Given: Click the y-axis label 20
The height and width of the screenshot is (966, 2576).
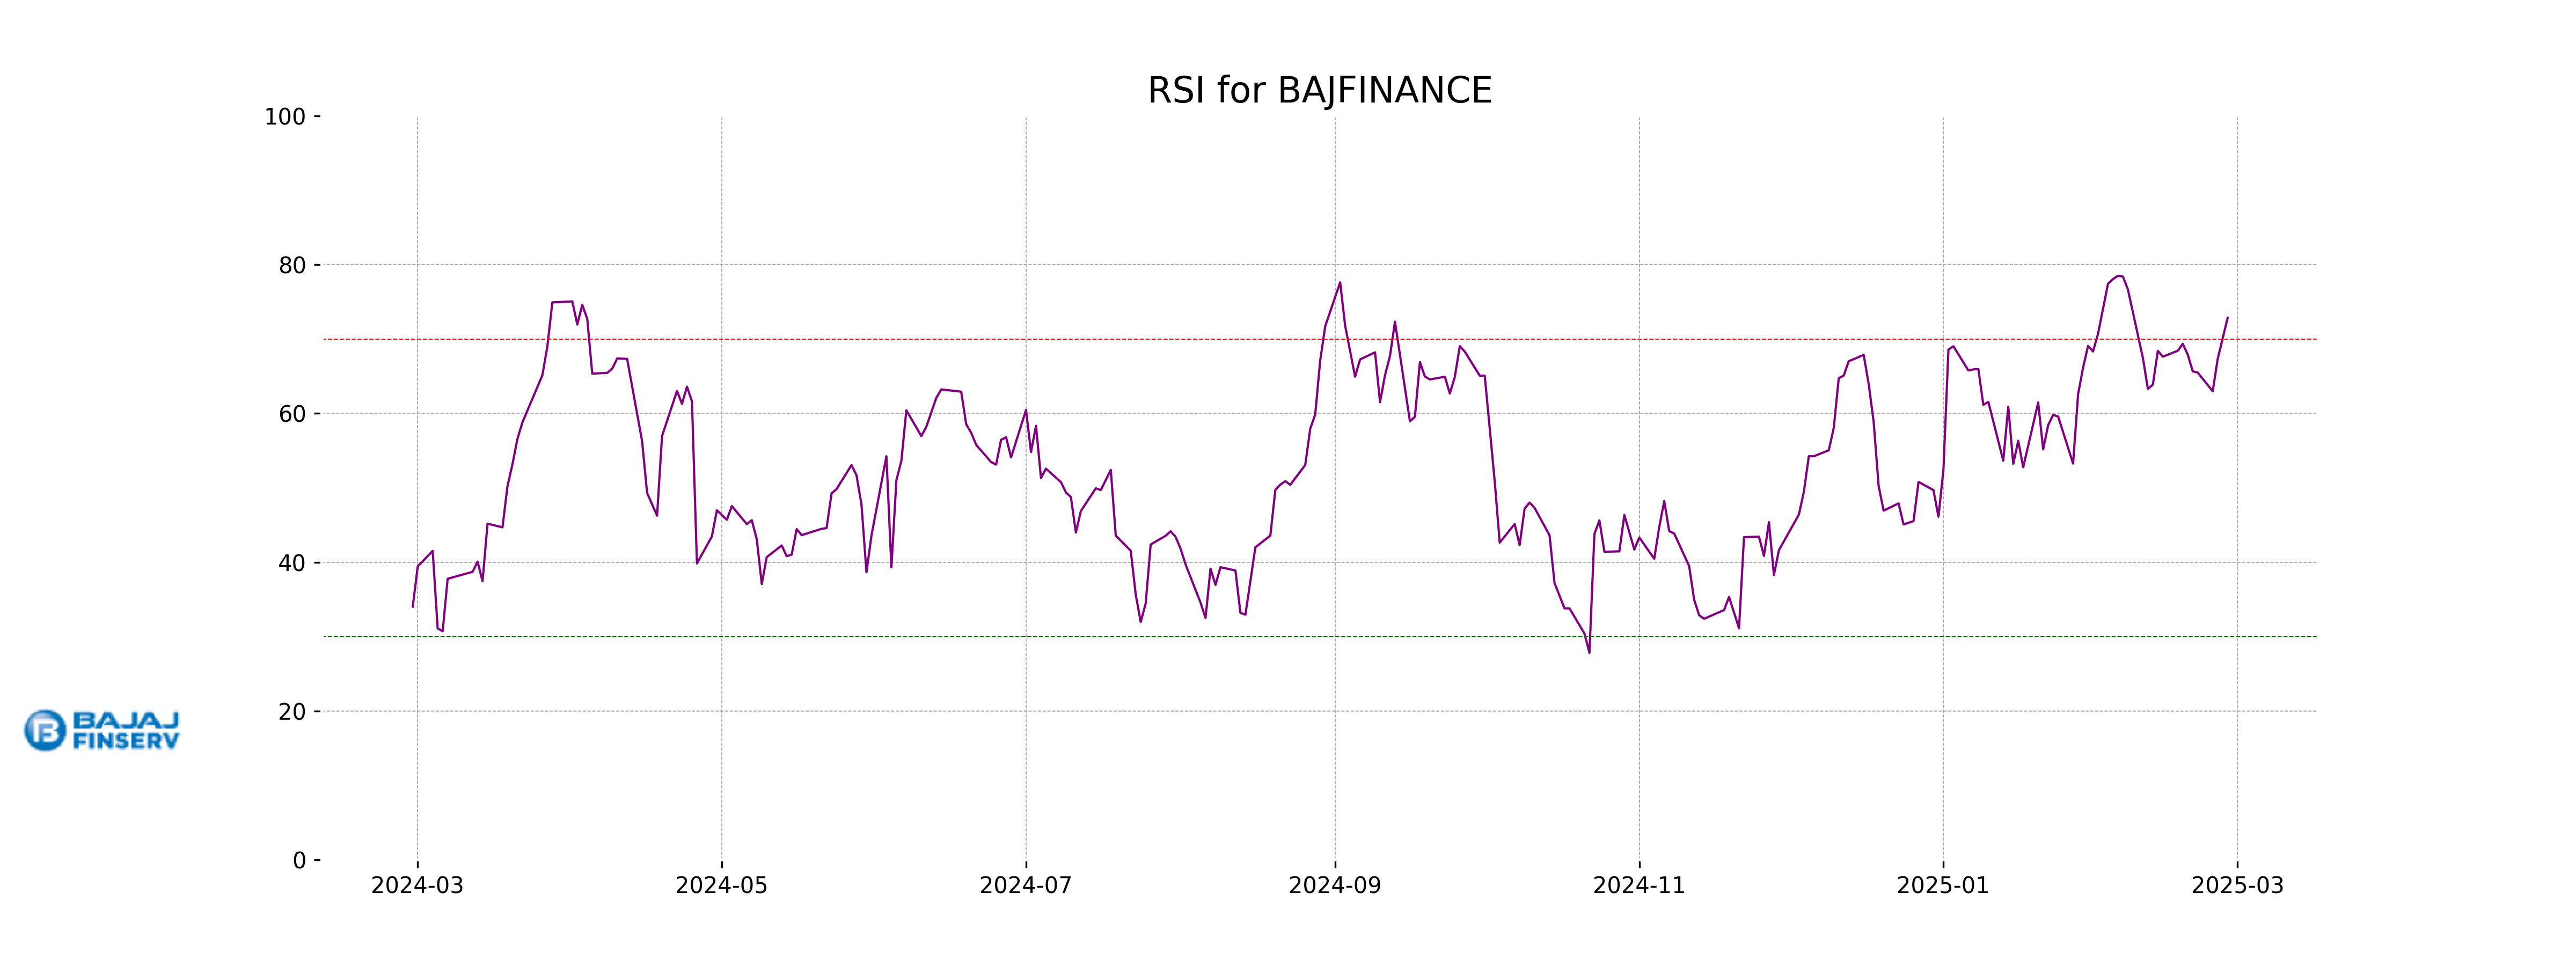Looking at the screenshot, I should click(x=292, y=712).
